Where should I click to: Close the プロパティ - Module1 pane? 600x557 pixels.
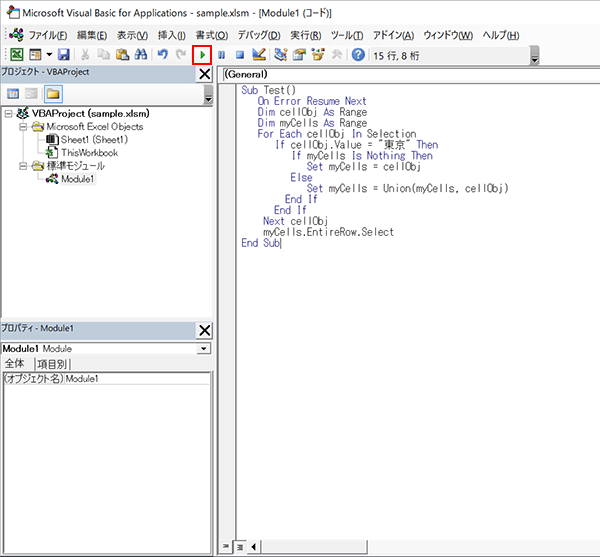(x=205, y=330)
